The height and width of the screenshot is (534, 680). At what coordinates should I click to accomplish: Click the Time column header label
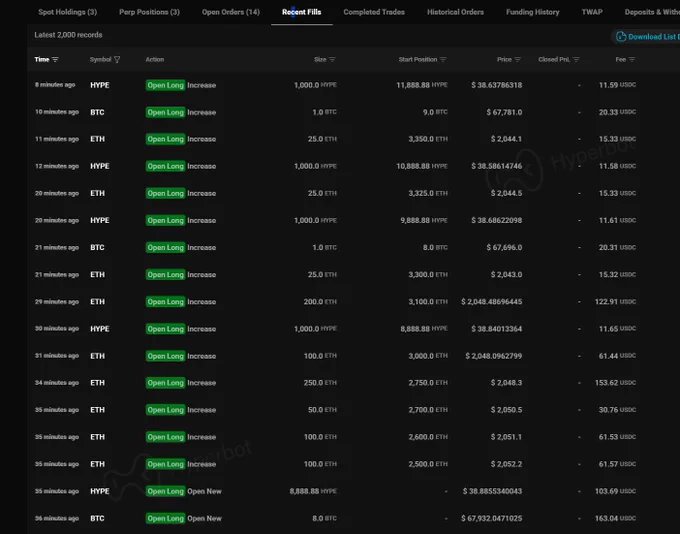point(42,59)
